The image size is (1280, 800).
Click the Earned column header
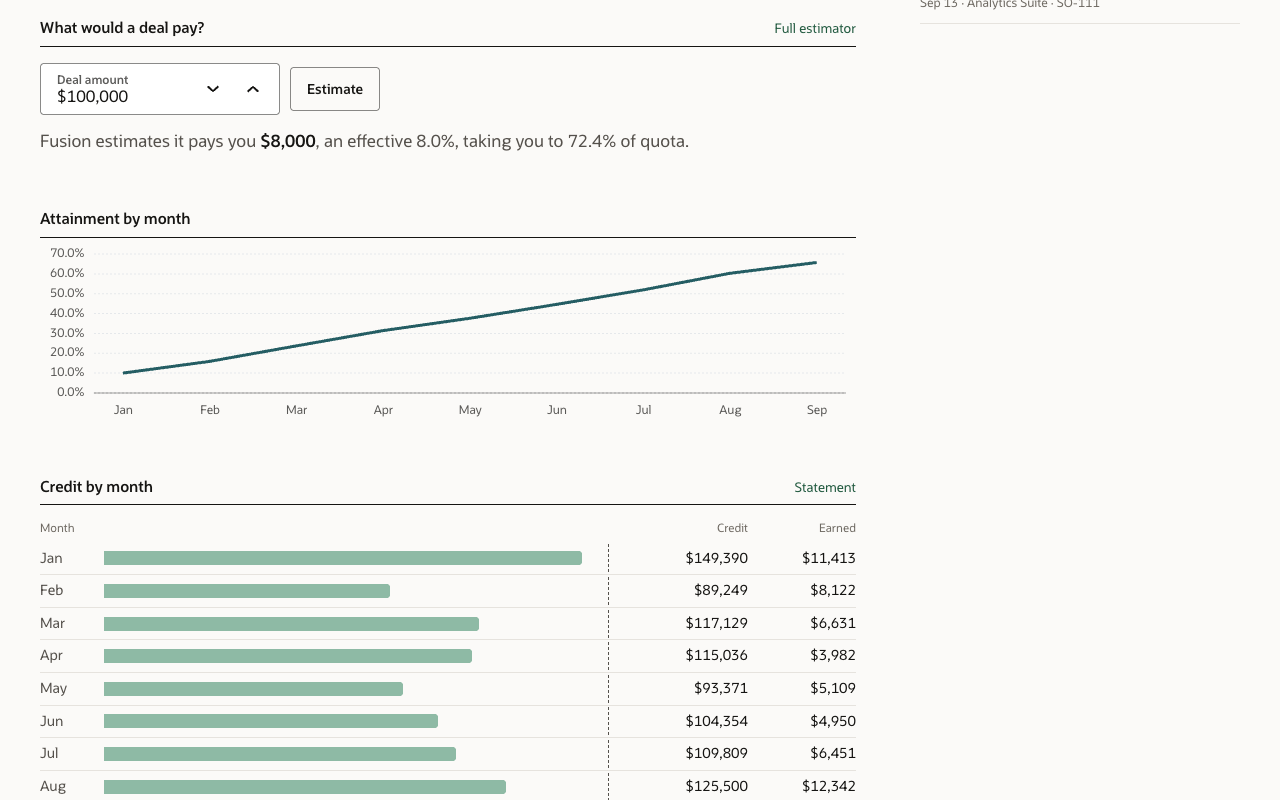coord(837,528)
